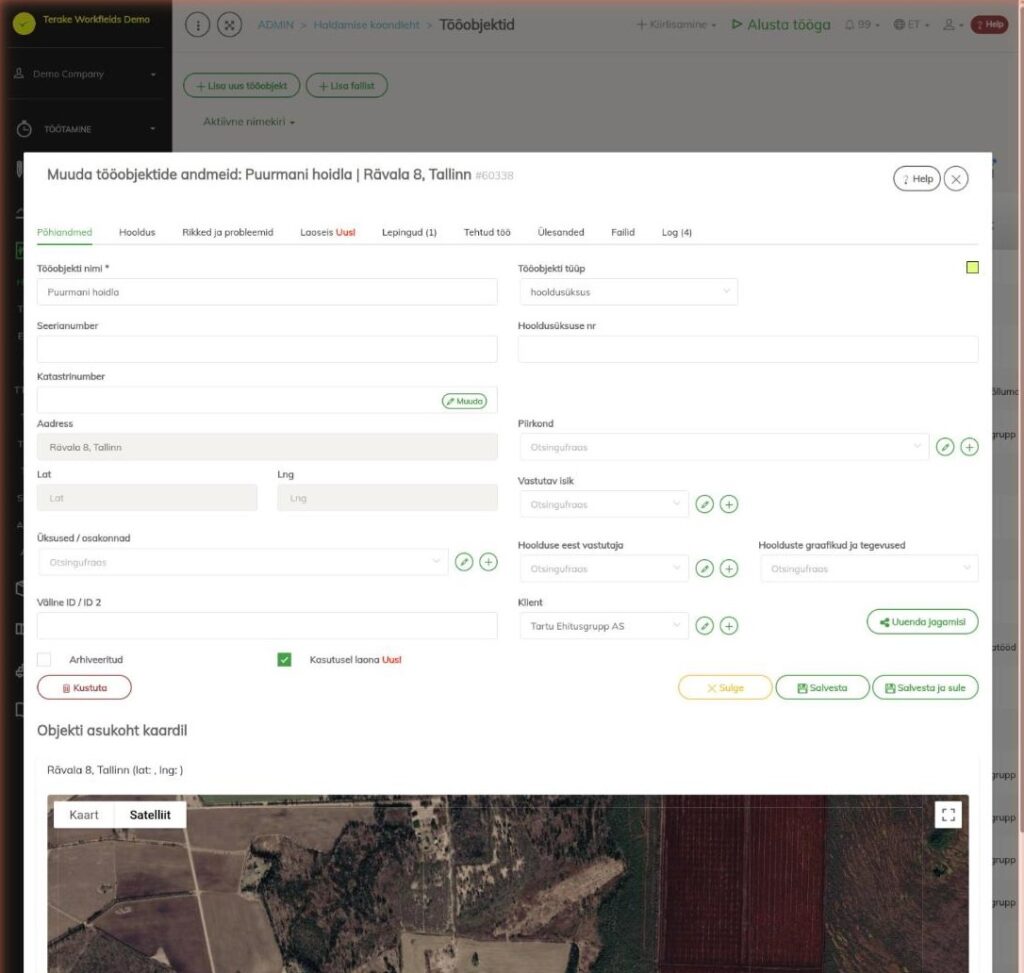Switch map to Satelliit view

click(150, 815)
